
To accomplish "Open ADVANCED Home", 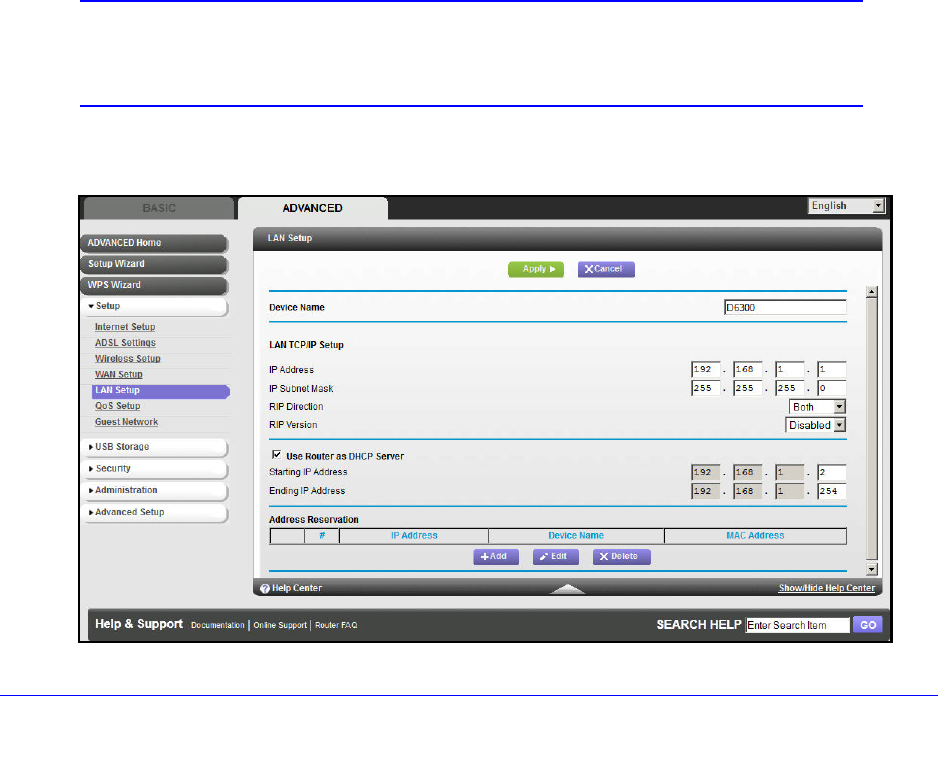I will click(155, 243).
